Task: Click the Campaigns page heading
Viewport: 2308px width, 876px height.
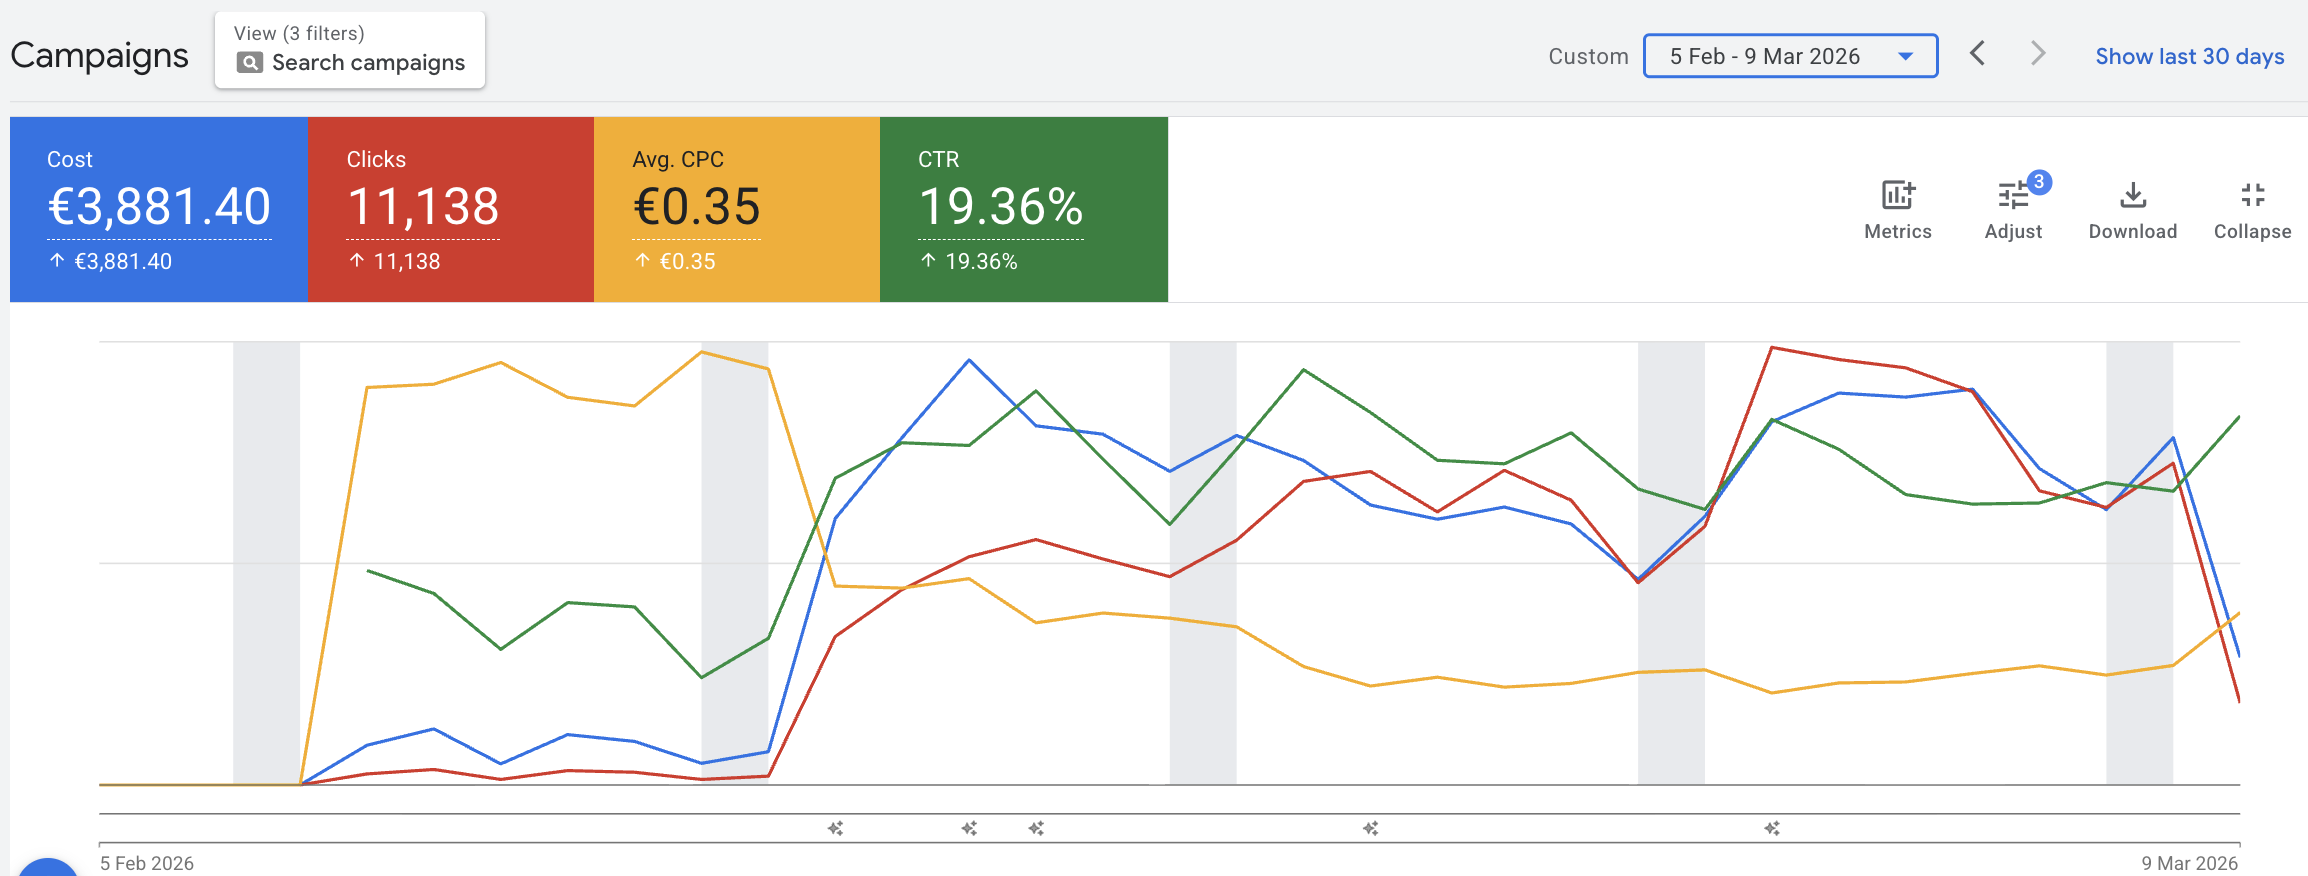Action: click(x=100, y=56)
